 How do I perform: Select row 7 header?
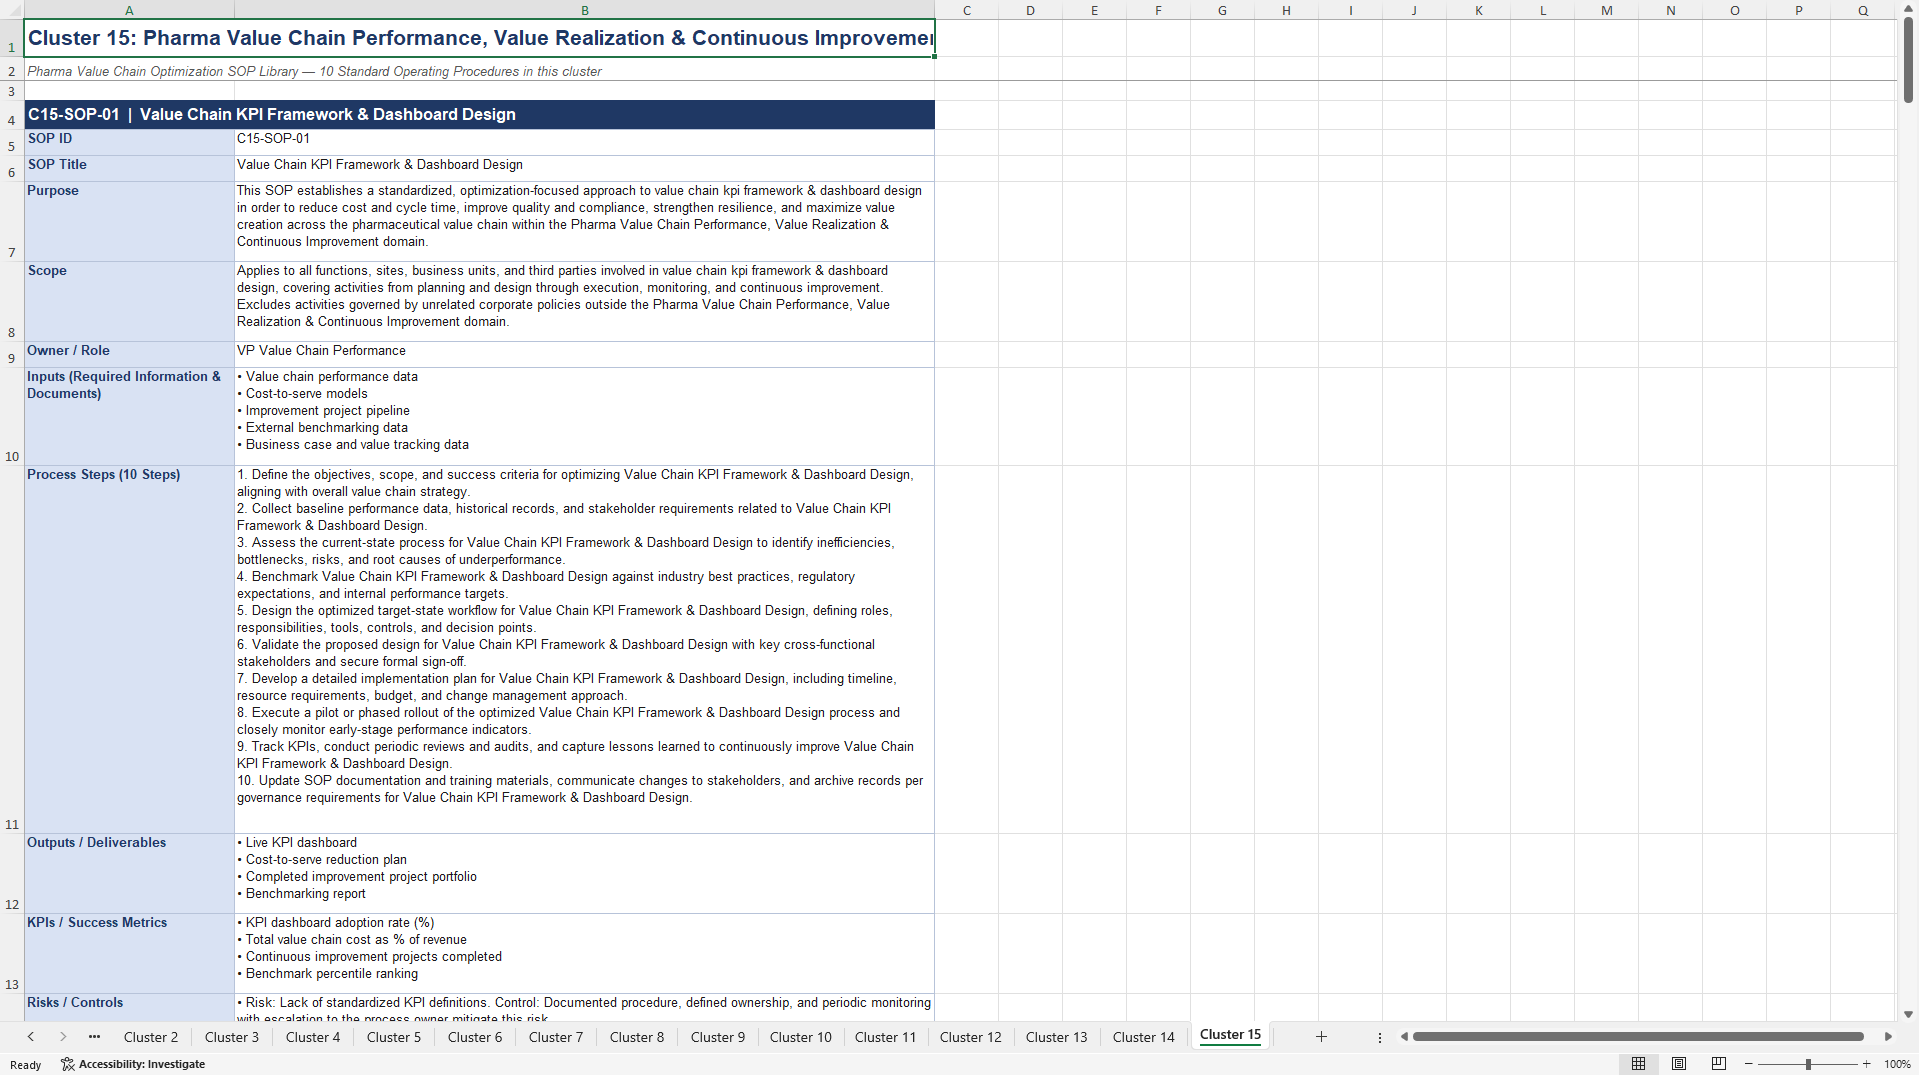12,221
